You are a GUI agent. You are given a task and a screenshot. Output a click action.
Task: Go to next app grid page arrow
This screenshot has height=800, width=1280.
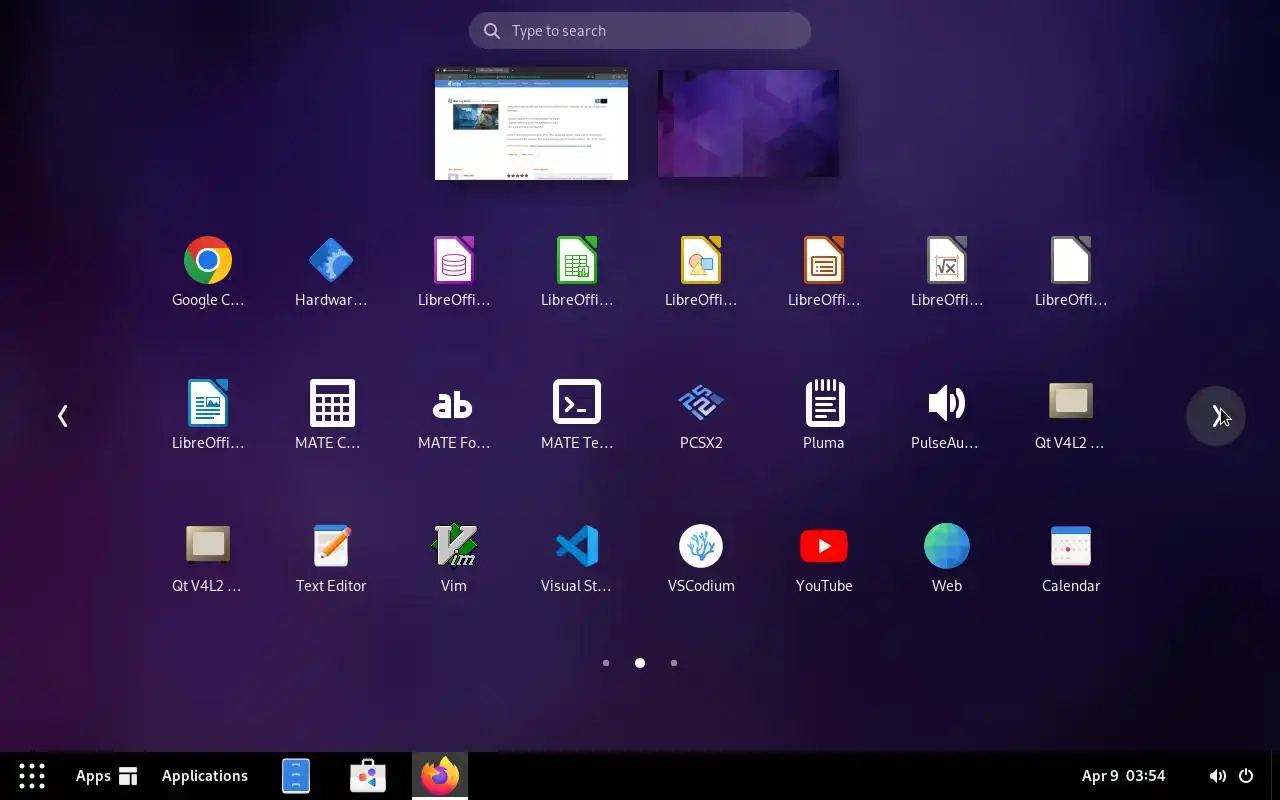[1216, 416]
